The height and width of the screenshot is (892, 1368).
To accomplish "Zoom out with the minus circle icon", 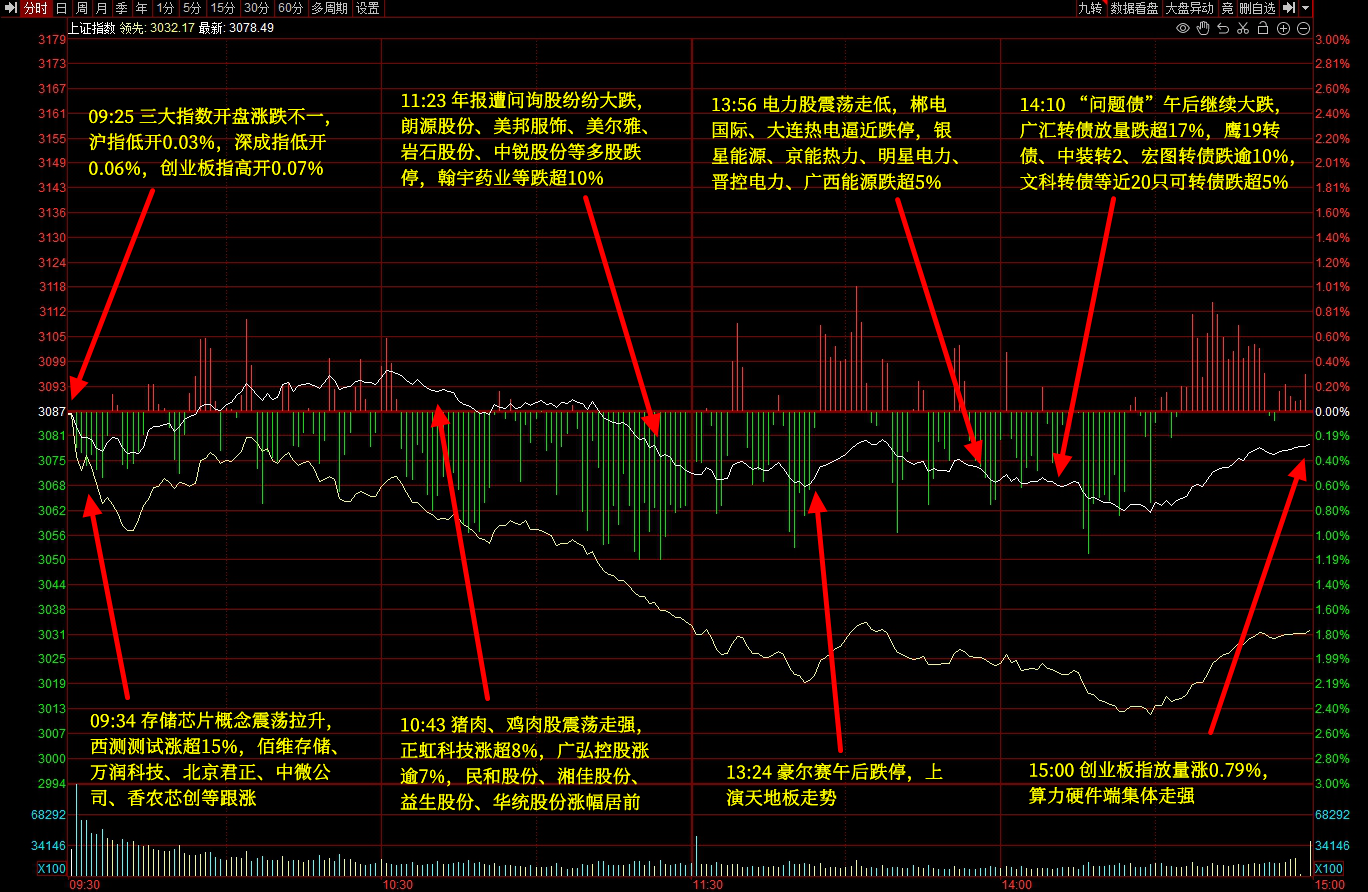I will pyautogui.click(x=1303, y=28).
